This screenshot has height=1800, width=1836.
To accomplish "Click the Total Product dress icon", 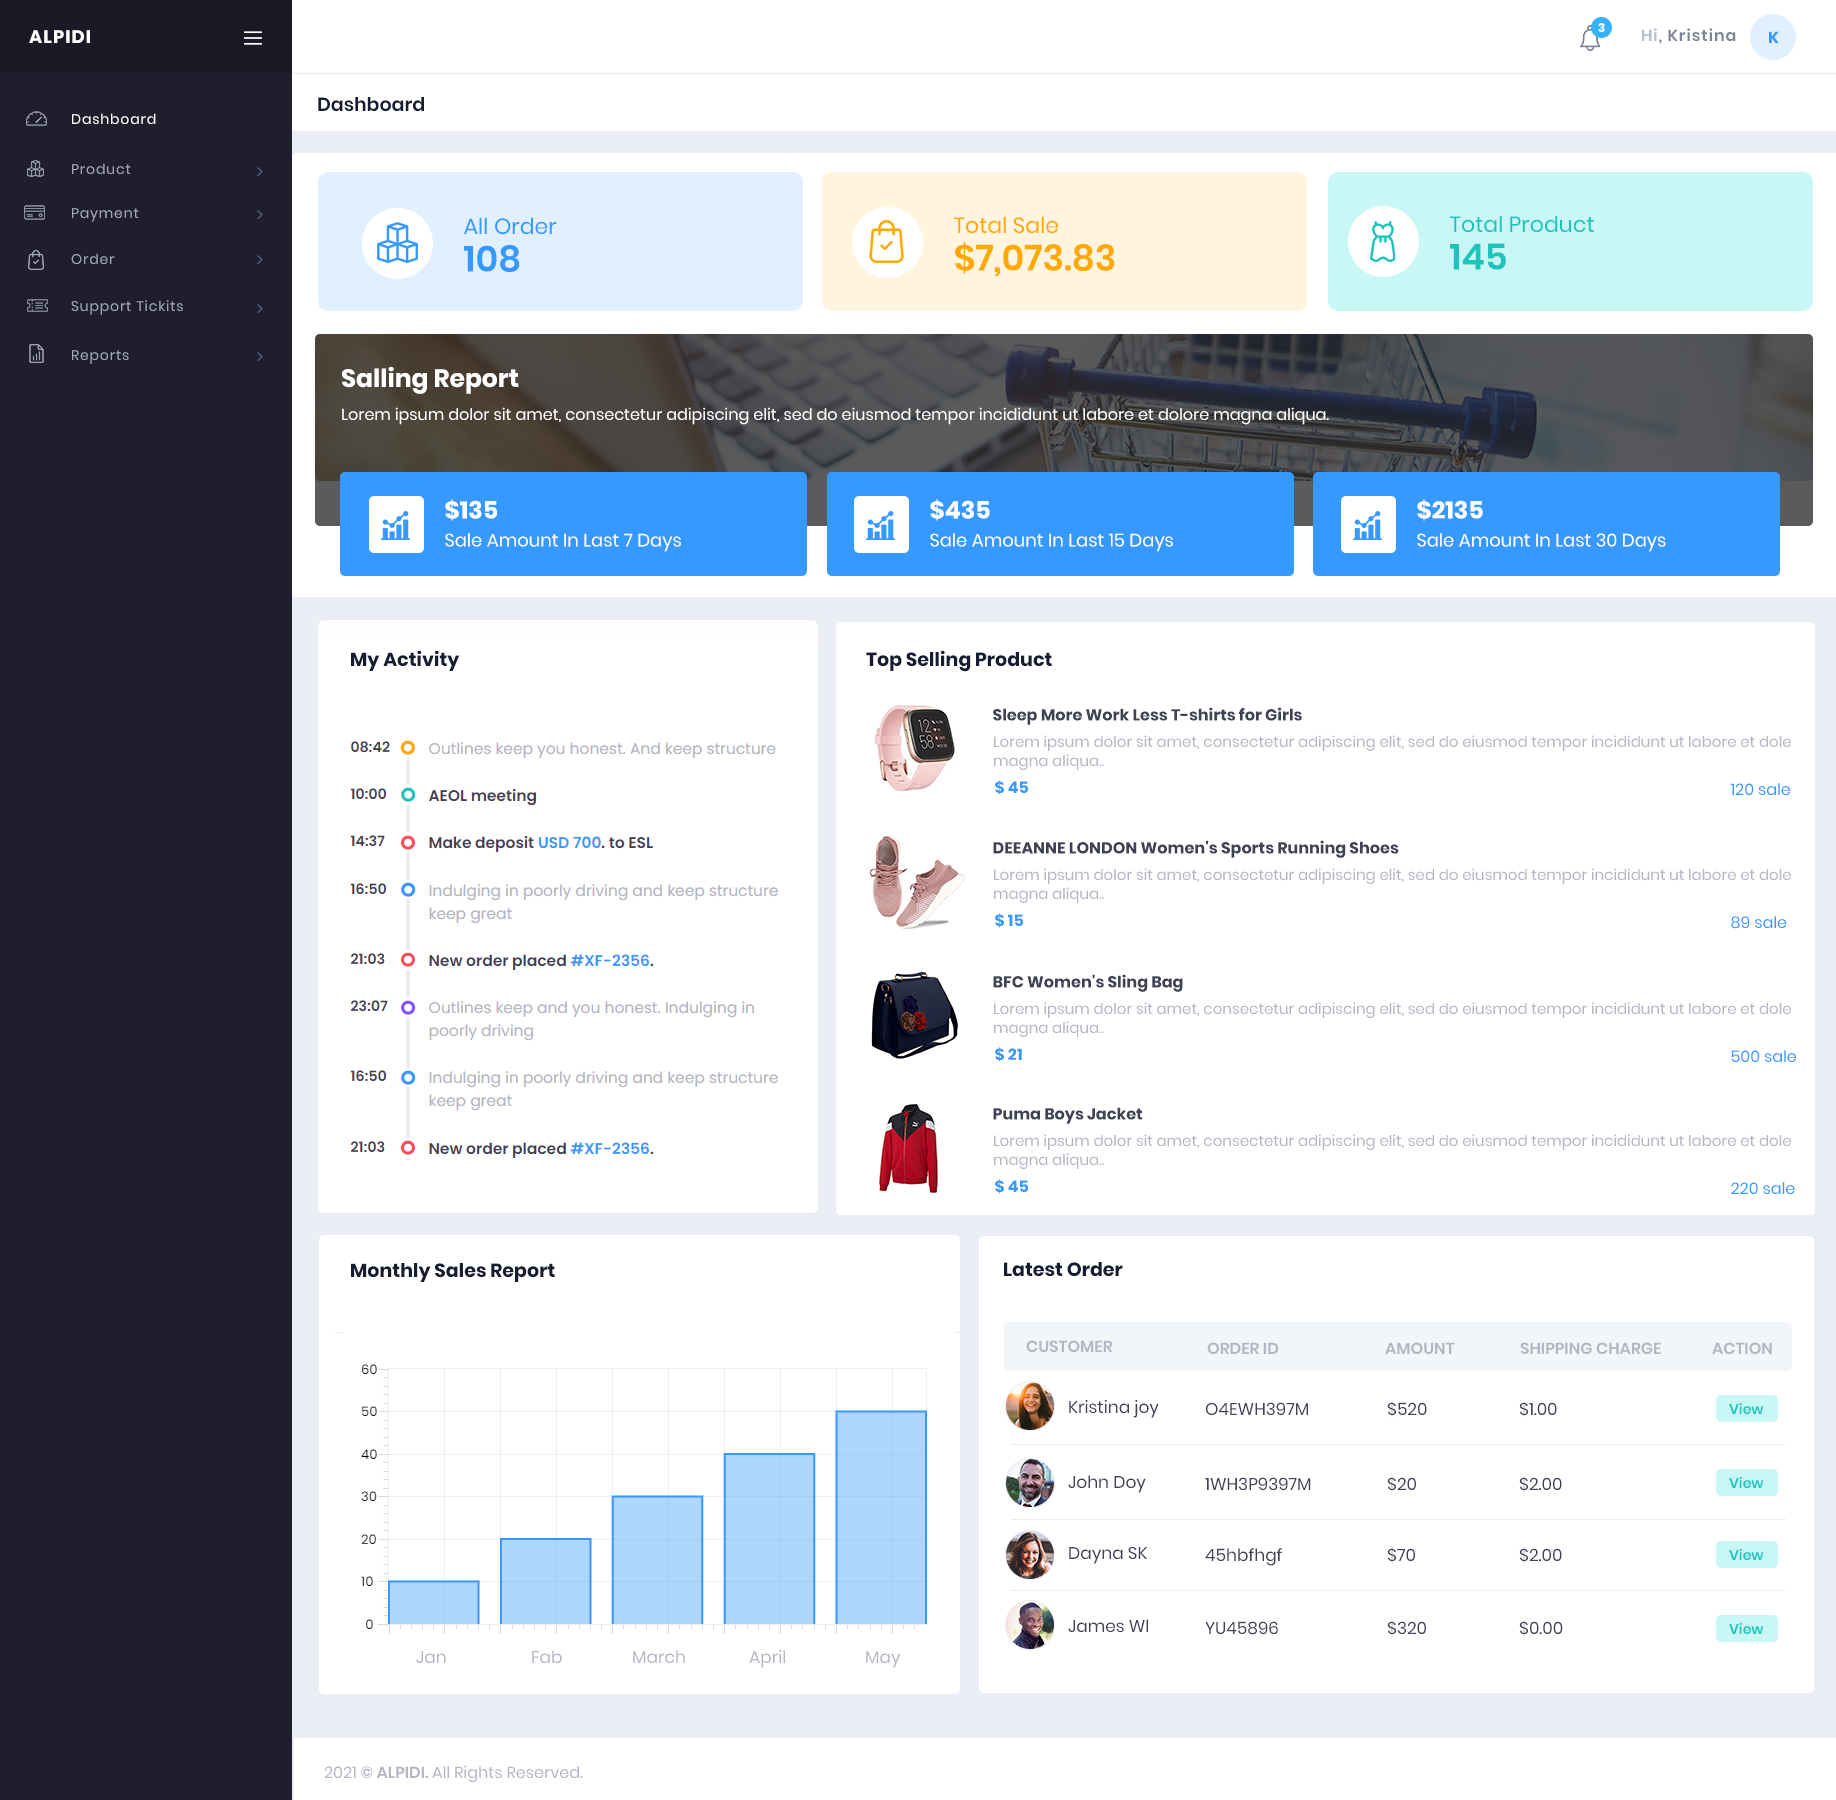I will pyautogui.click(x=1383, y=242).
